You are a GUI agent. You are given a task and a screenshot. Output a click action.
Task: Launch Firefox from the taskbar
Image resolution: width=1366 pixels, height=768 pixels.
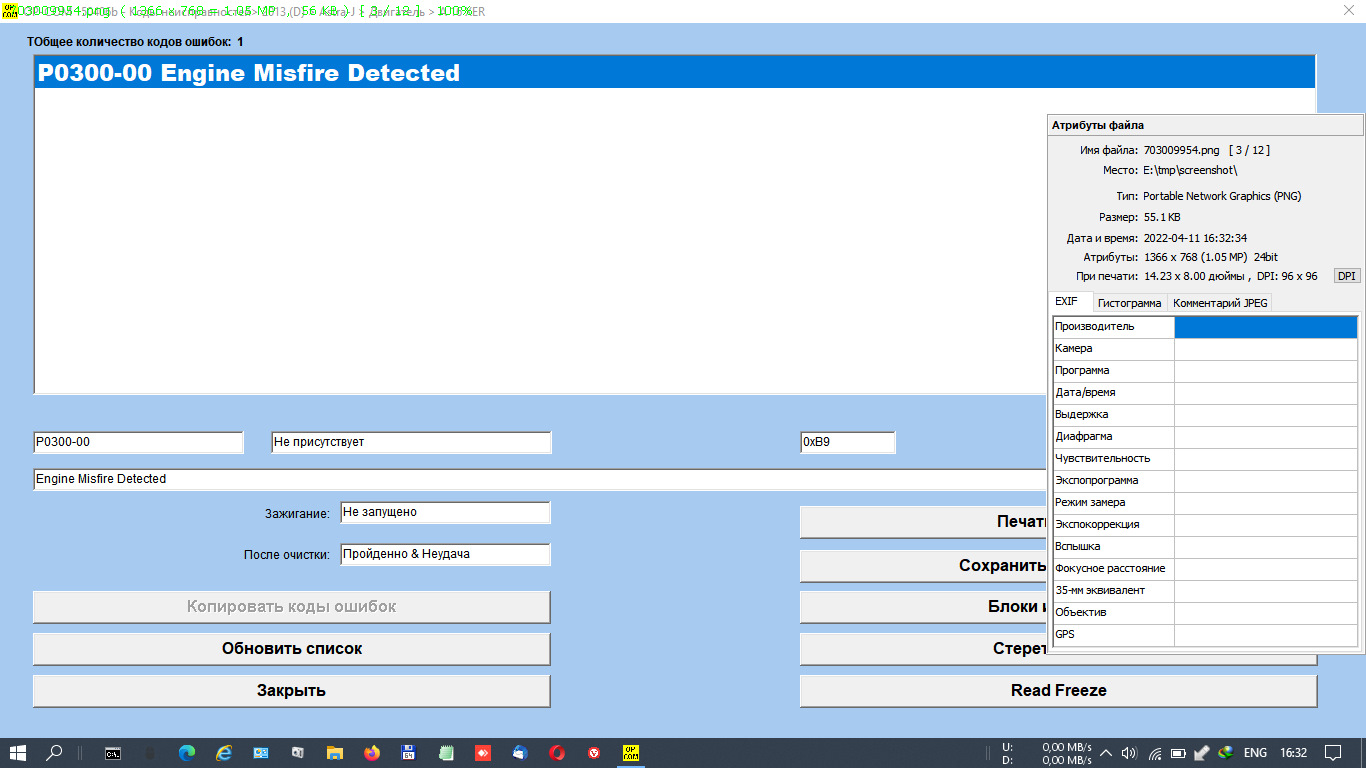click(372, 753)
